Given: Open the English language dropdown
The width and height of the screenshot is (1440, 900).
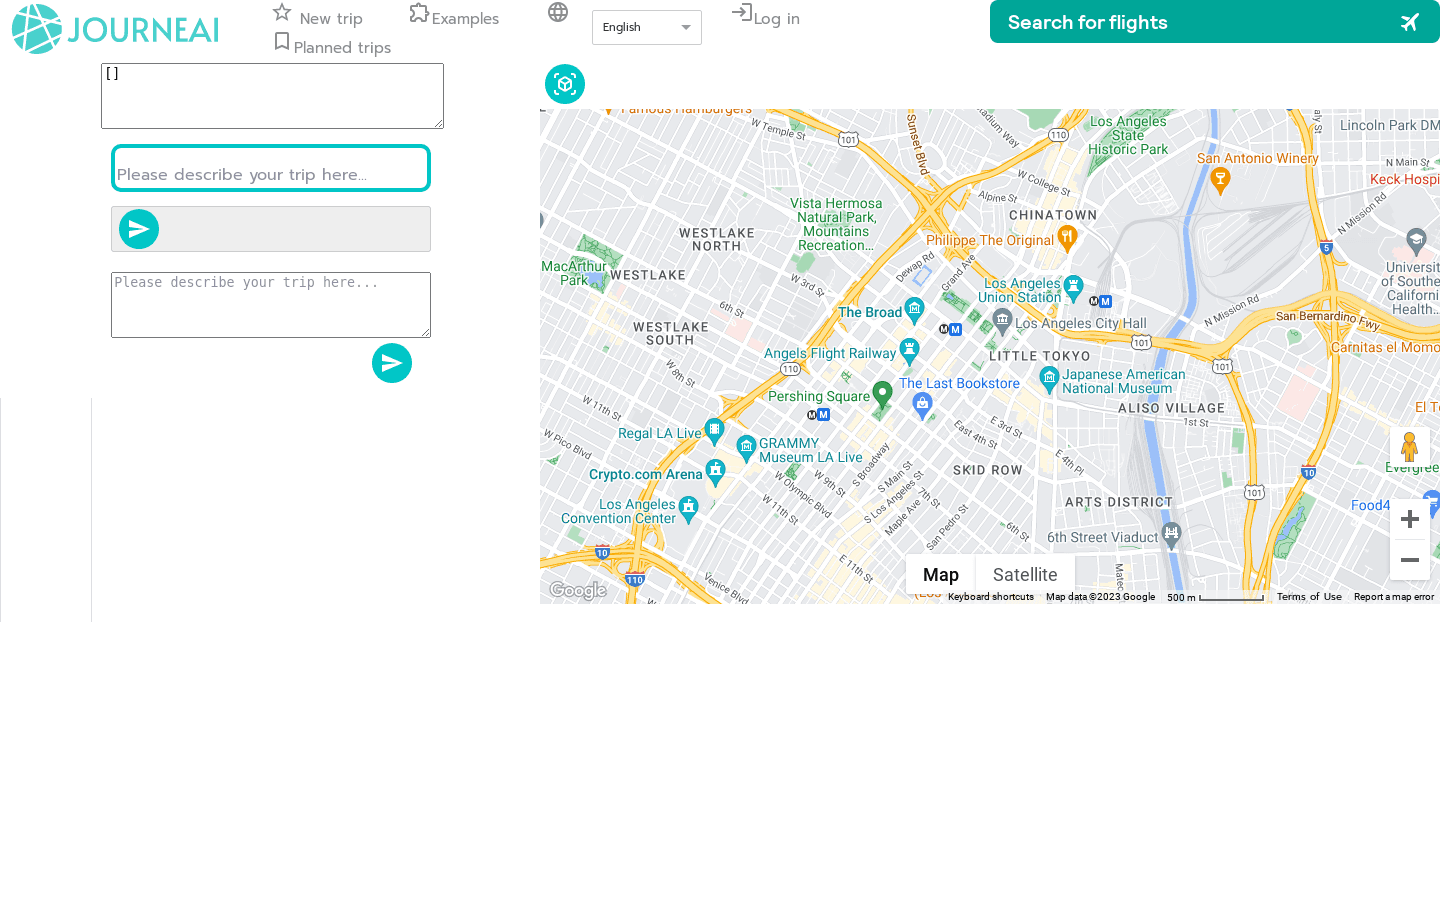Looking at the screenshot, I should [x=647, y=28].
